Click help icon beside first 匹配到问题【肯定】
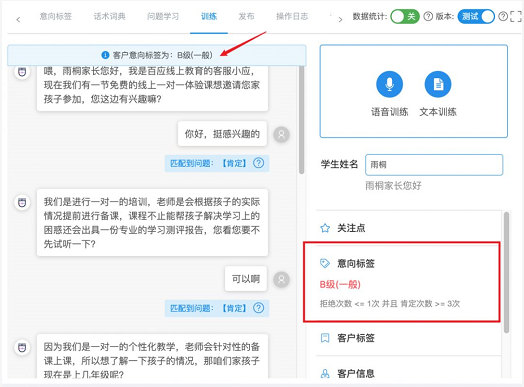The width and height of the screenshot is (524, 387). (x=258, y=163)
